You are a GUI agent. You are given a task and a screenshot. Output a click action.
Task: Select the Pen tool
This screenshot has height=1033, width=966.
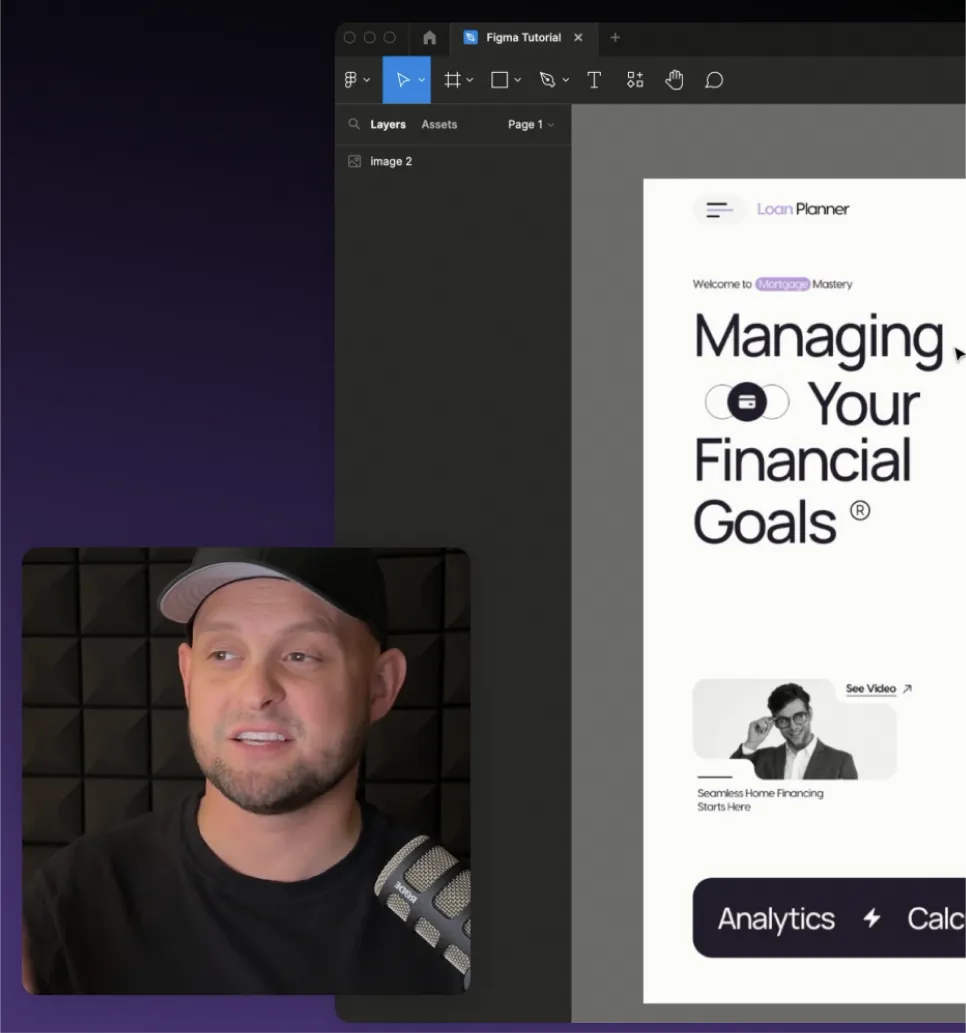(547, 80)
